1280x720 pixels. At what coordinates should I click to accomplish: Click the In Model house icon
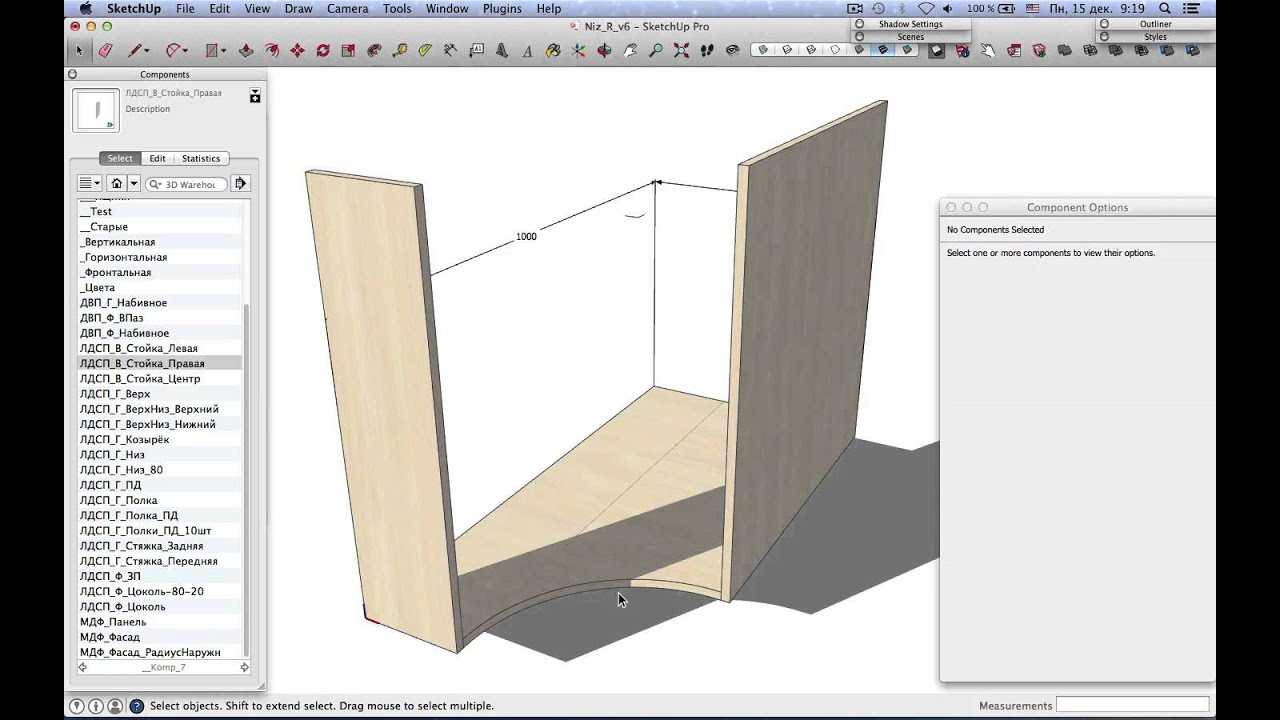(x=116, y=183)
